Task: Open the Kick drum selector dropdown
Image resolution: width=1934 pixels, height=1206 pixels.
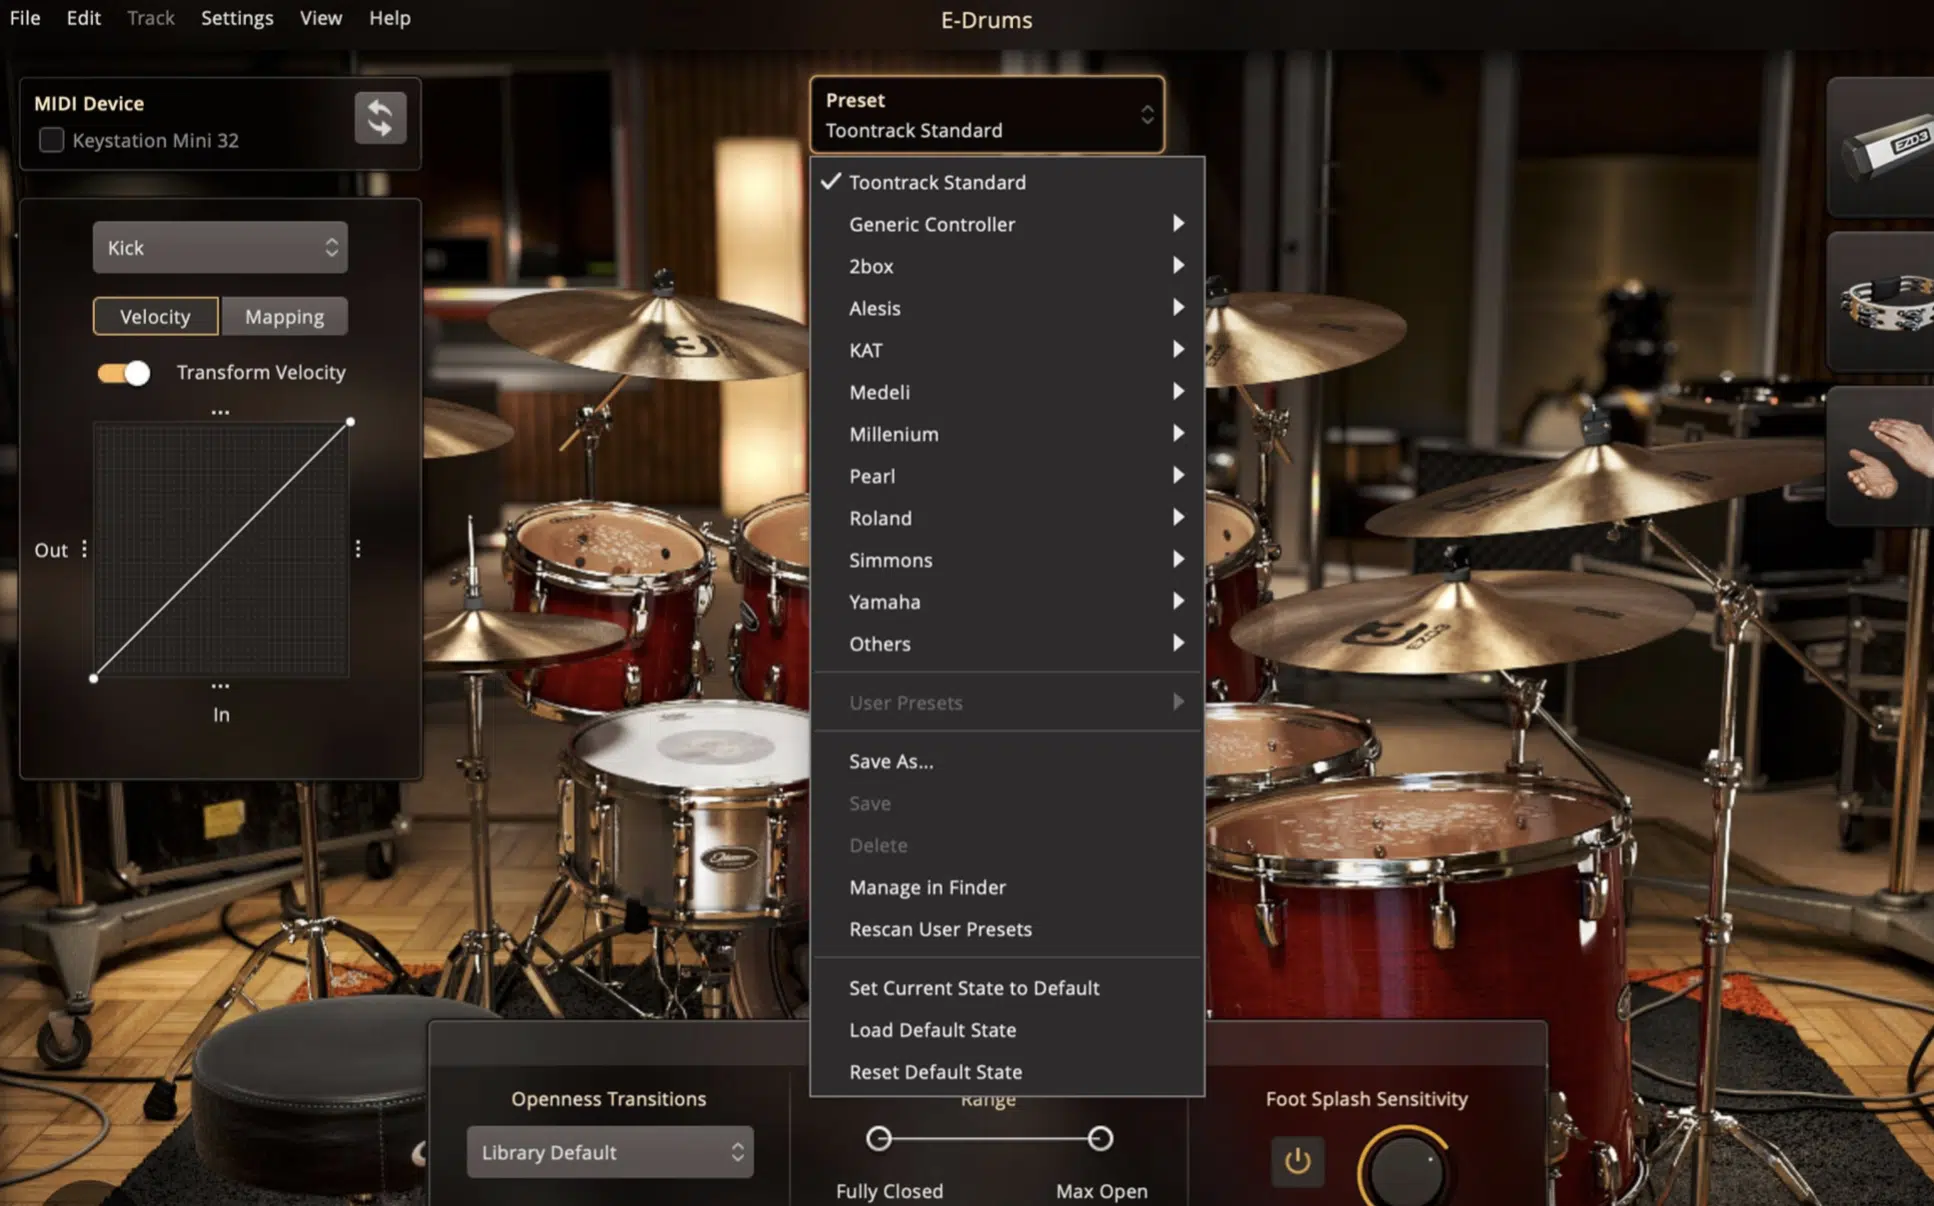Action: pyautogui.click(x=218, y=247)
